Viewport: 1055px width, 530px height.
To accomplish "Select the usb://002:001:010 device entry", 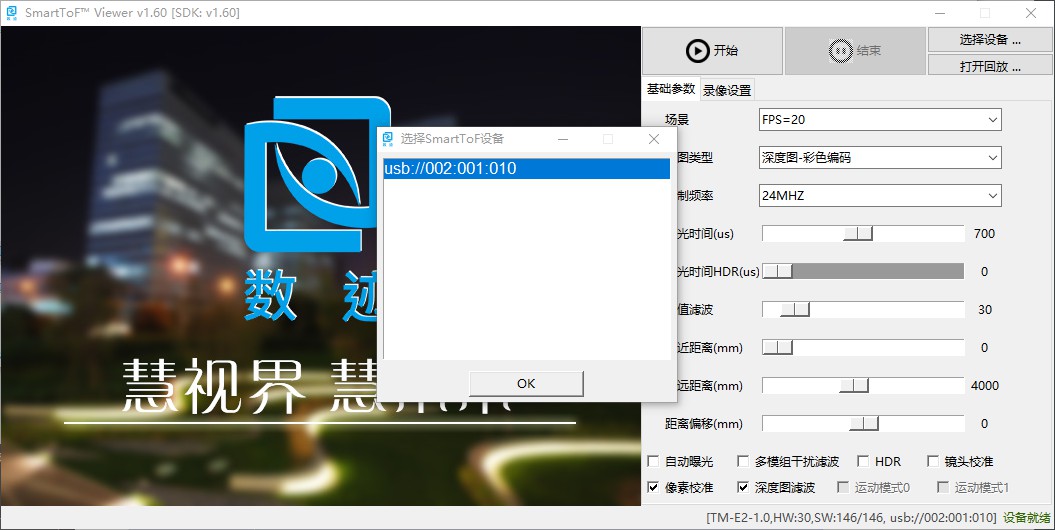I will pos(527,169).
